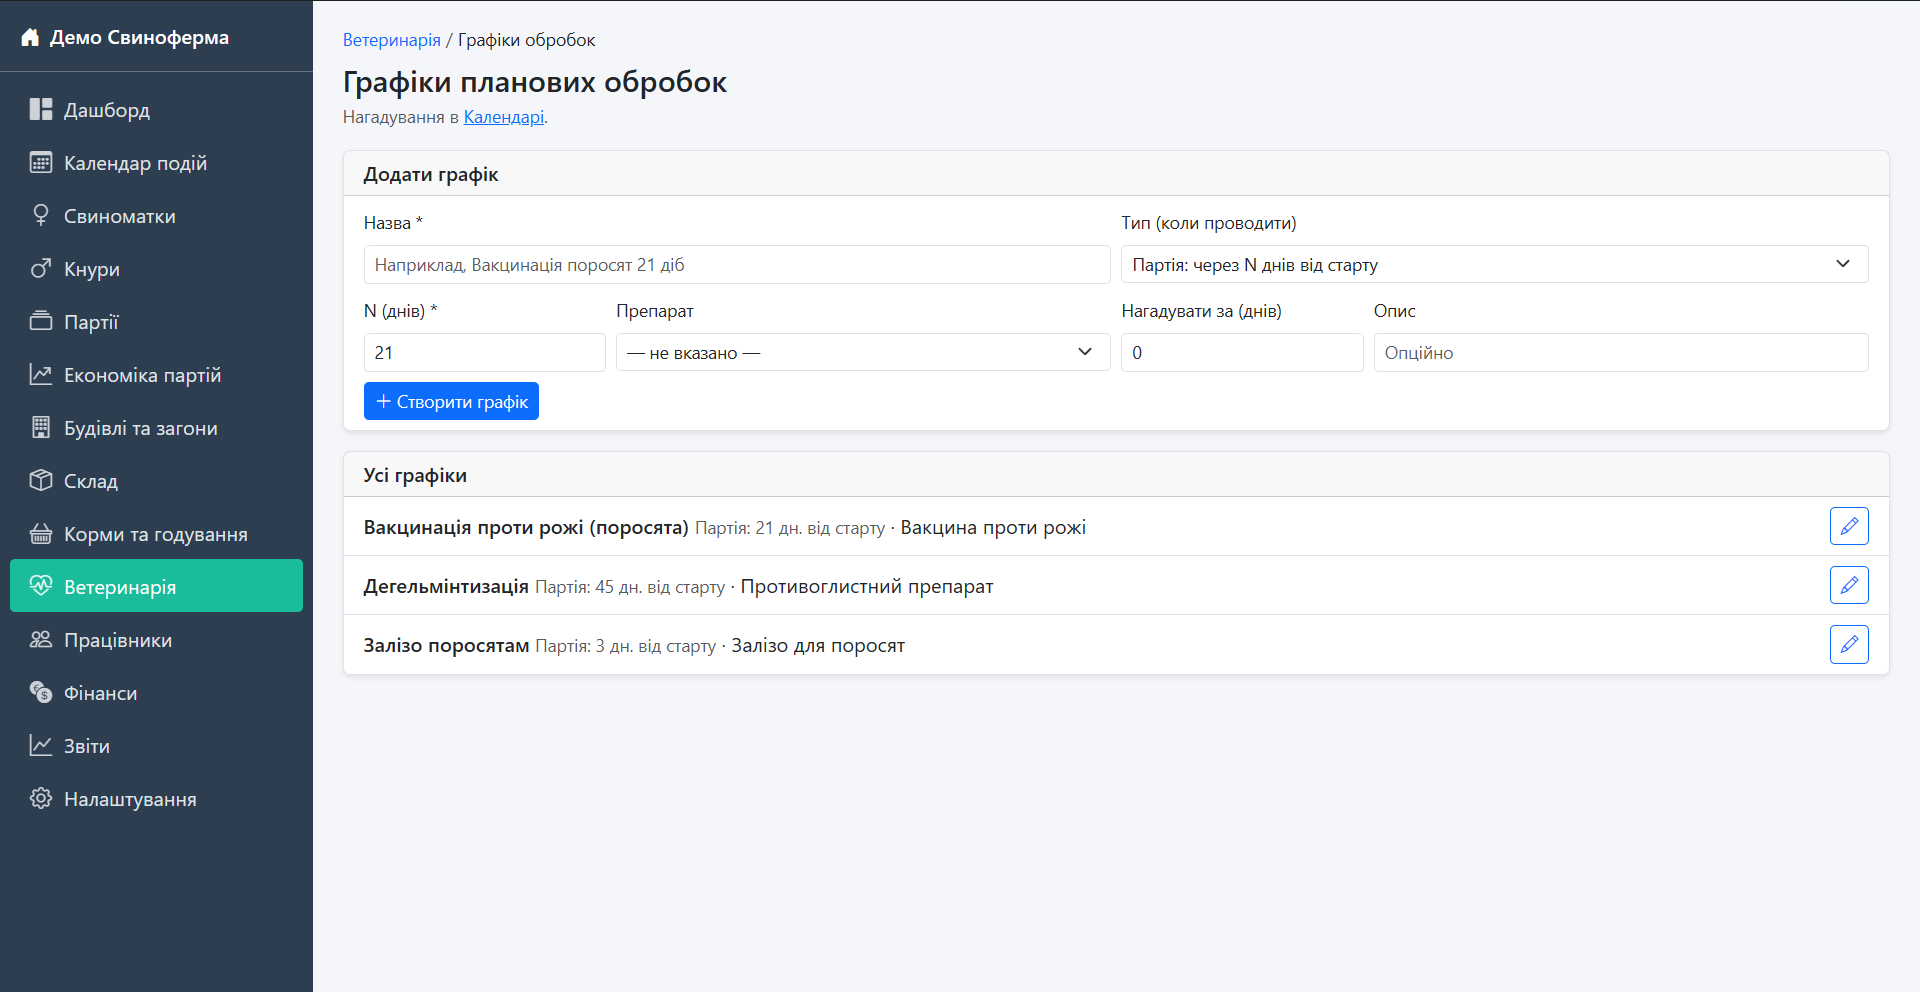The height and width of the screenshot is (992, 1920).
Task: Go to Економіка партій section
Action: tap(142, 375)
